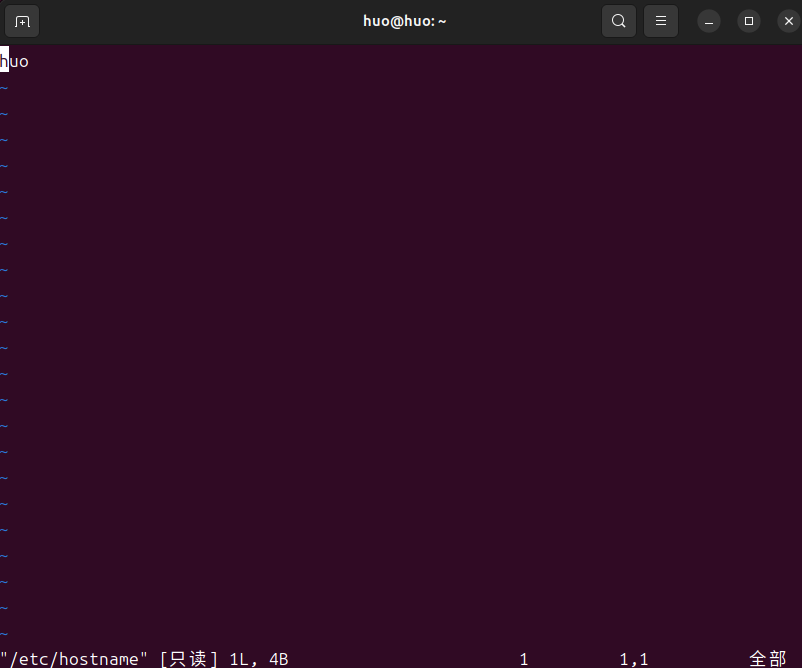Click the [只读] read-only indicator

189,659
